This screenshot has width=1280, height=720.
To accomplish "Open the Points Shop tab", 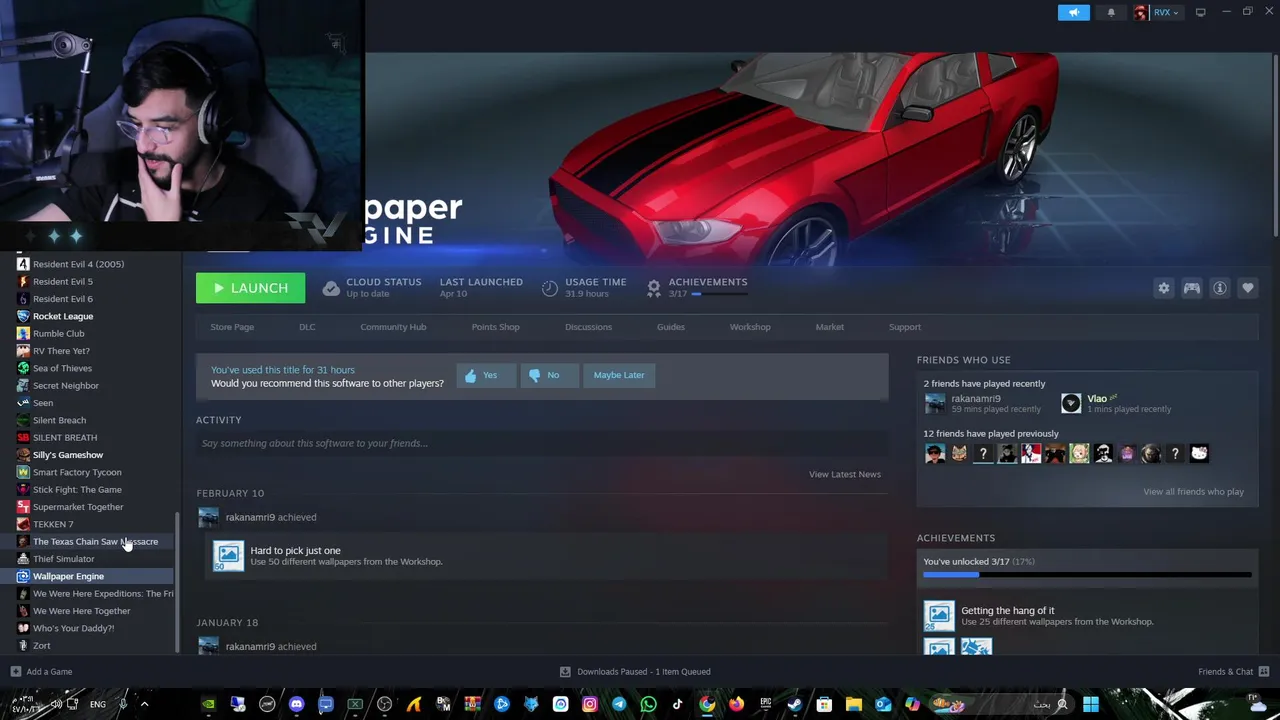I will pos(495,327).
